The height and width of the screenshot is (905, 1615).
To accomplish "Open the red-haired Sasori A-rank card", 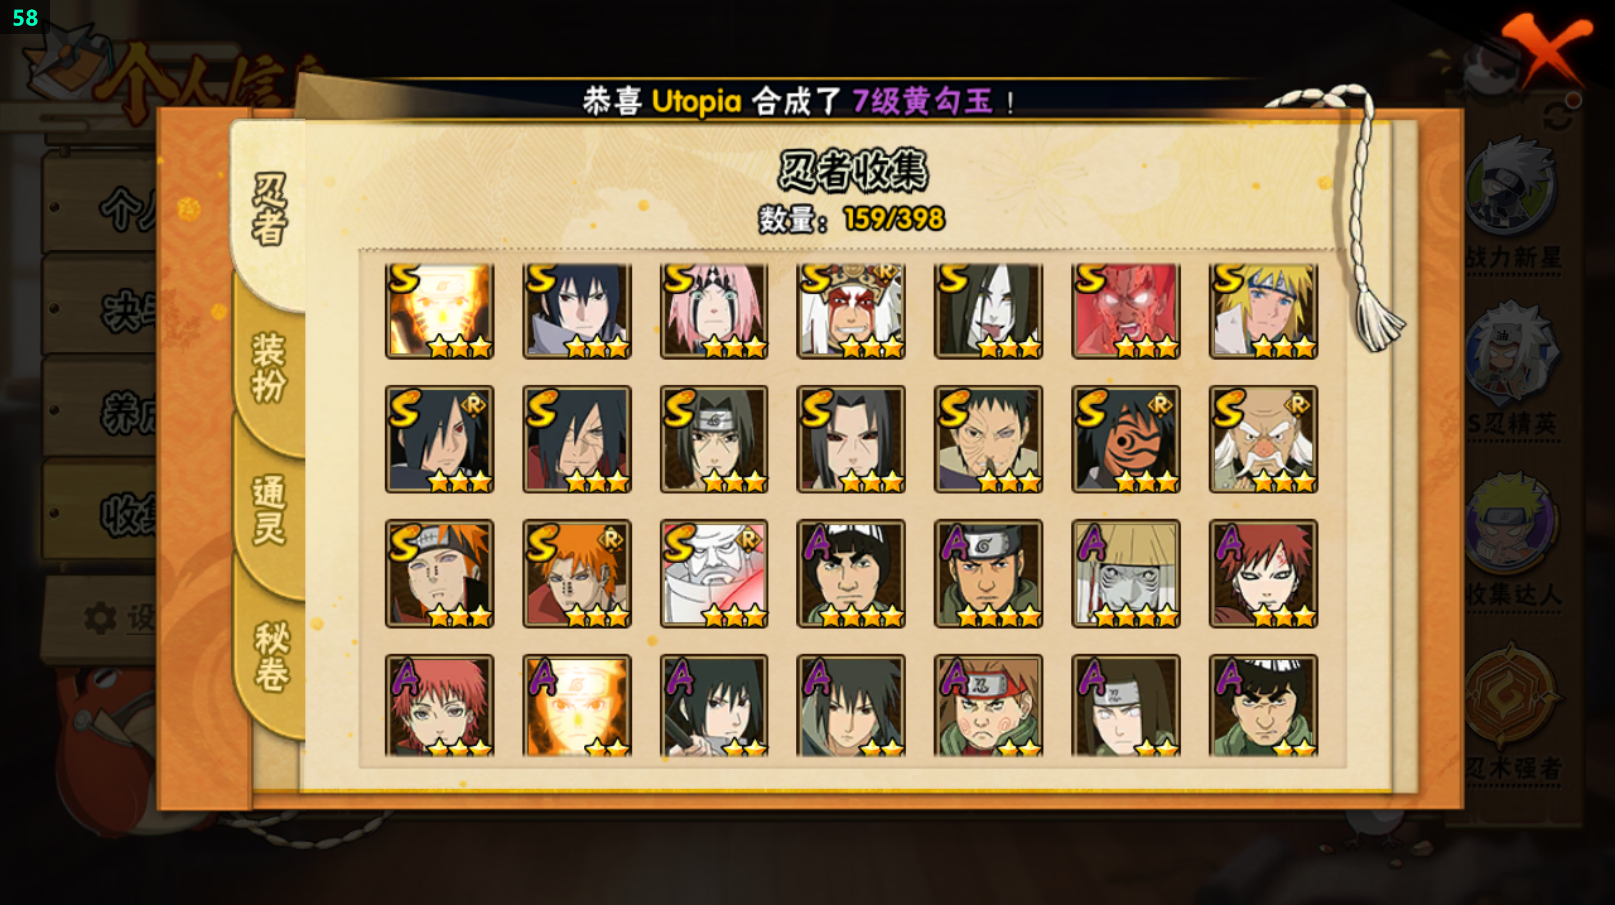I will click(x=439, y=705).
